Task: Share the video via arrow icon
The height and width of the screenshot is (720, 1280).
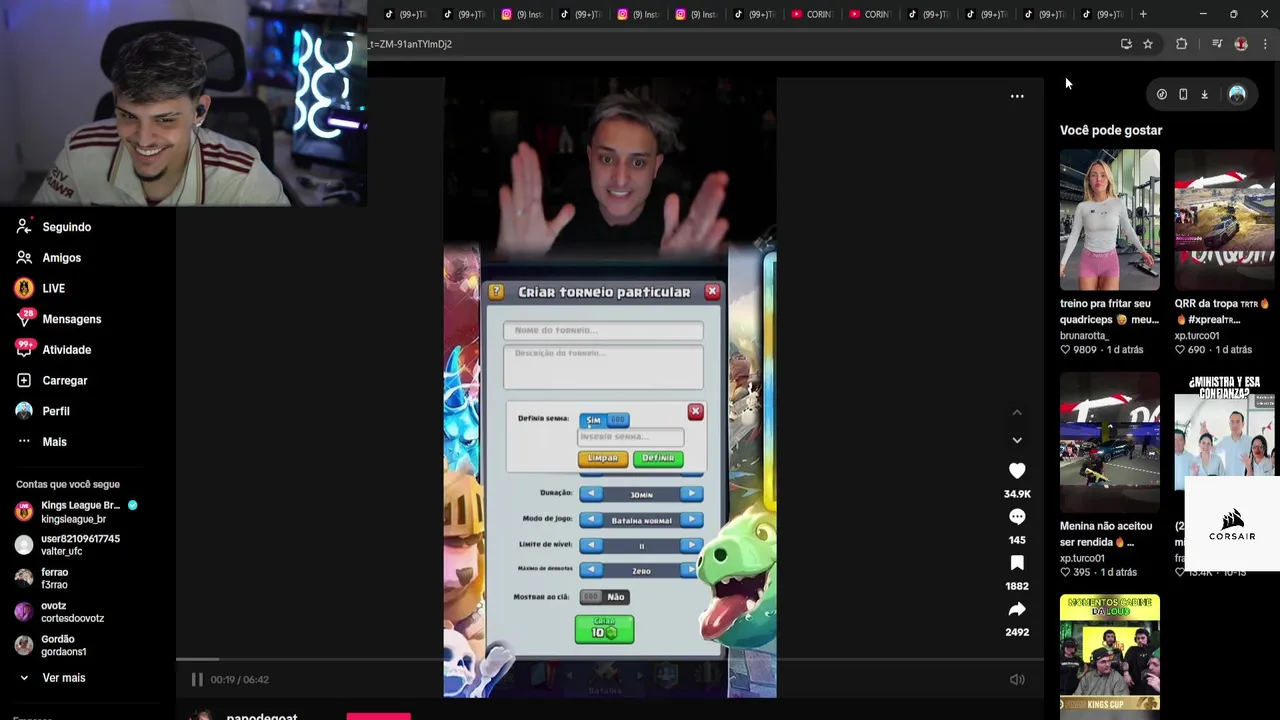Action: (1017, 609)
